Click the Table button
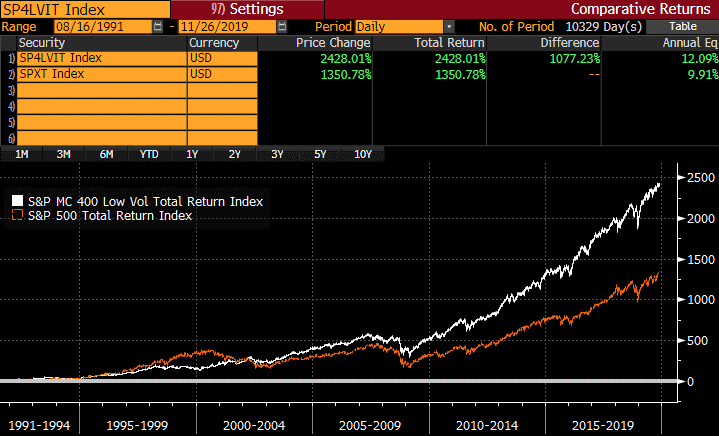 [682, 27]
